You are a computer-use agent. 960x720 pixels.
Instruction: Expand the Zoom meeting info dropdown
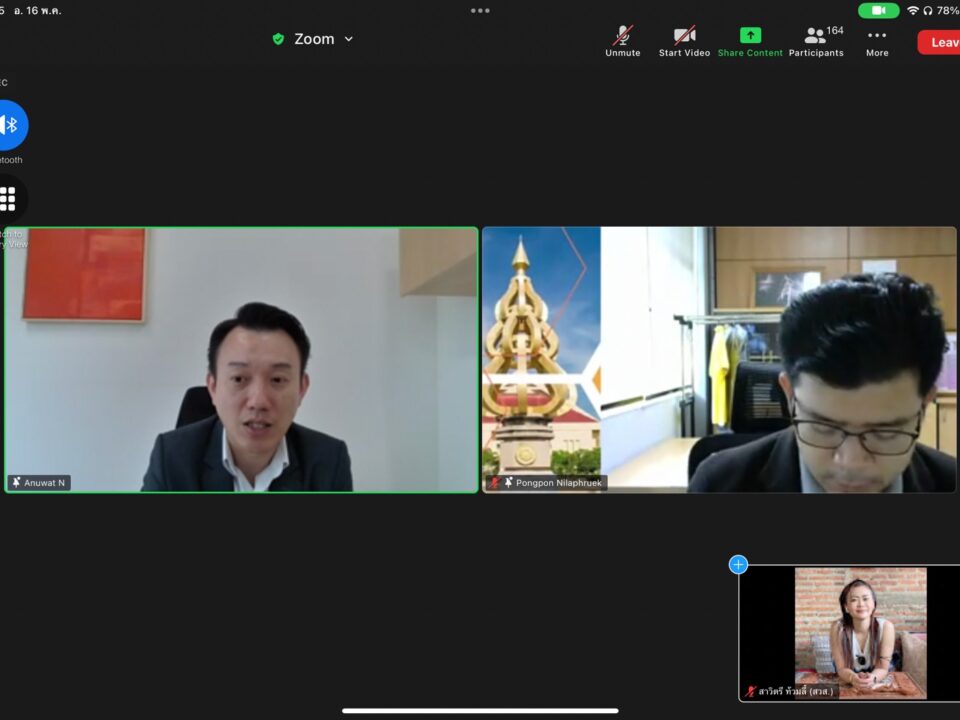349,39
